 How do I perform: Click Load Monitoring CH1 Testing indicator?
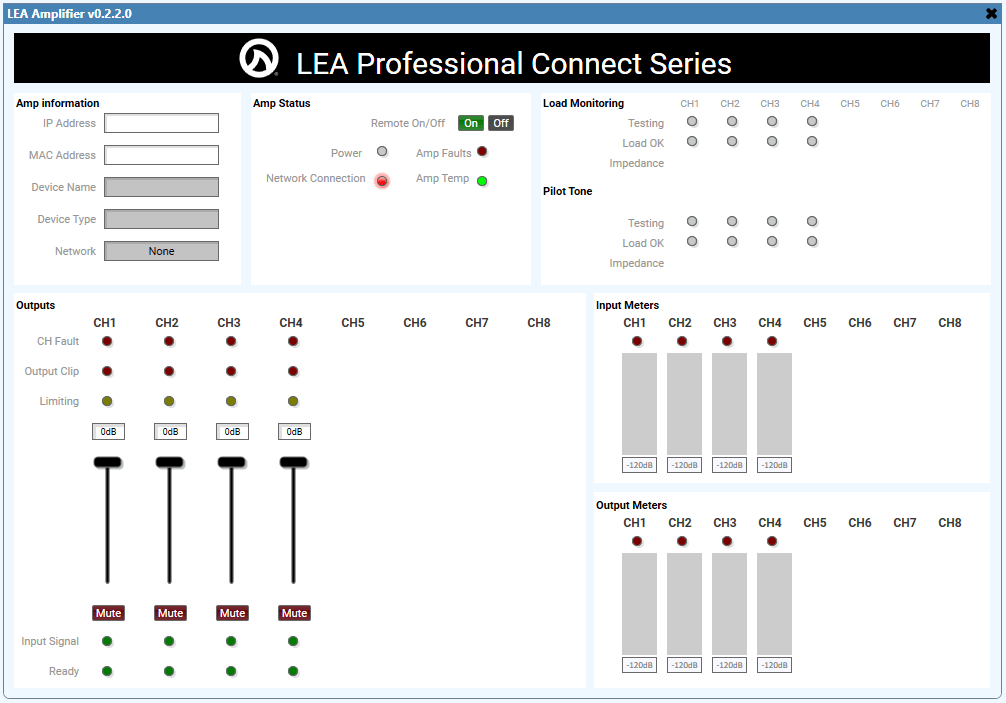[x=692, y=121]
